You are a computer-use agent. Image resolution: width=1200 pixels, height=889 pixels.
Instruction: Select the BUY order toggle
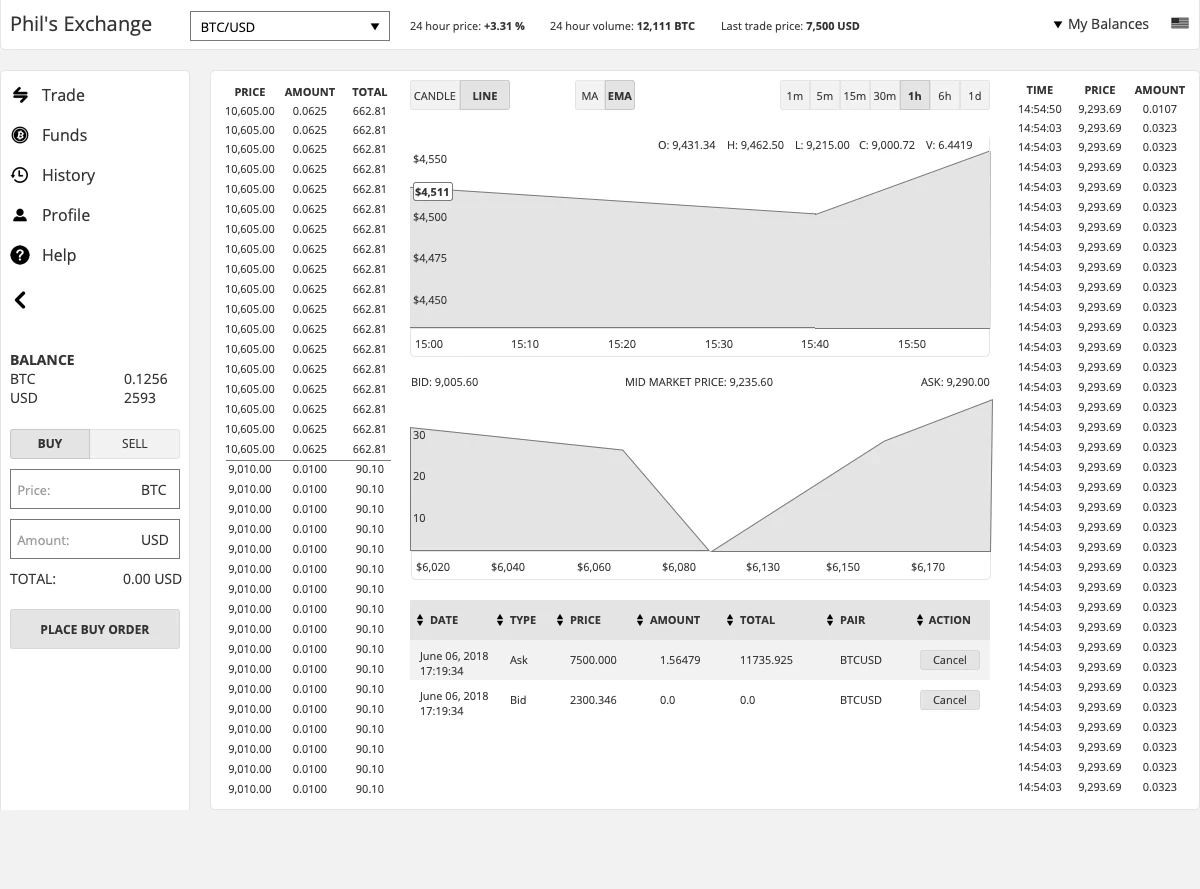coord(50,444)
